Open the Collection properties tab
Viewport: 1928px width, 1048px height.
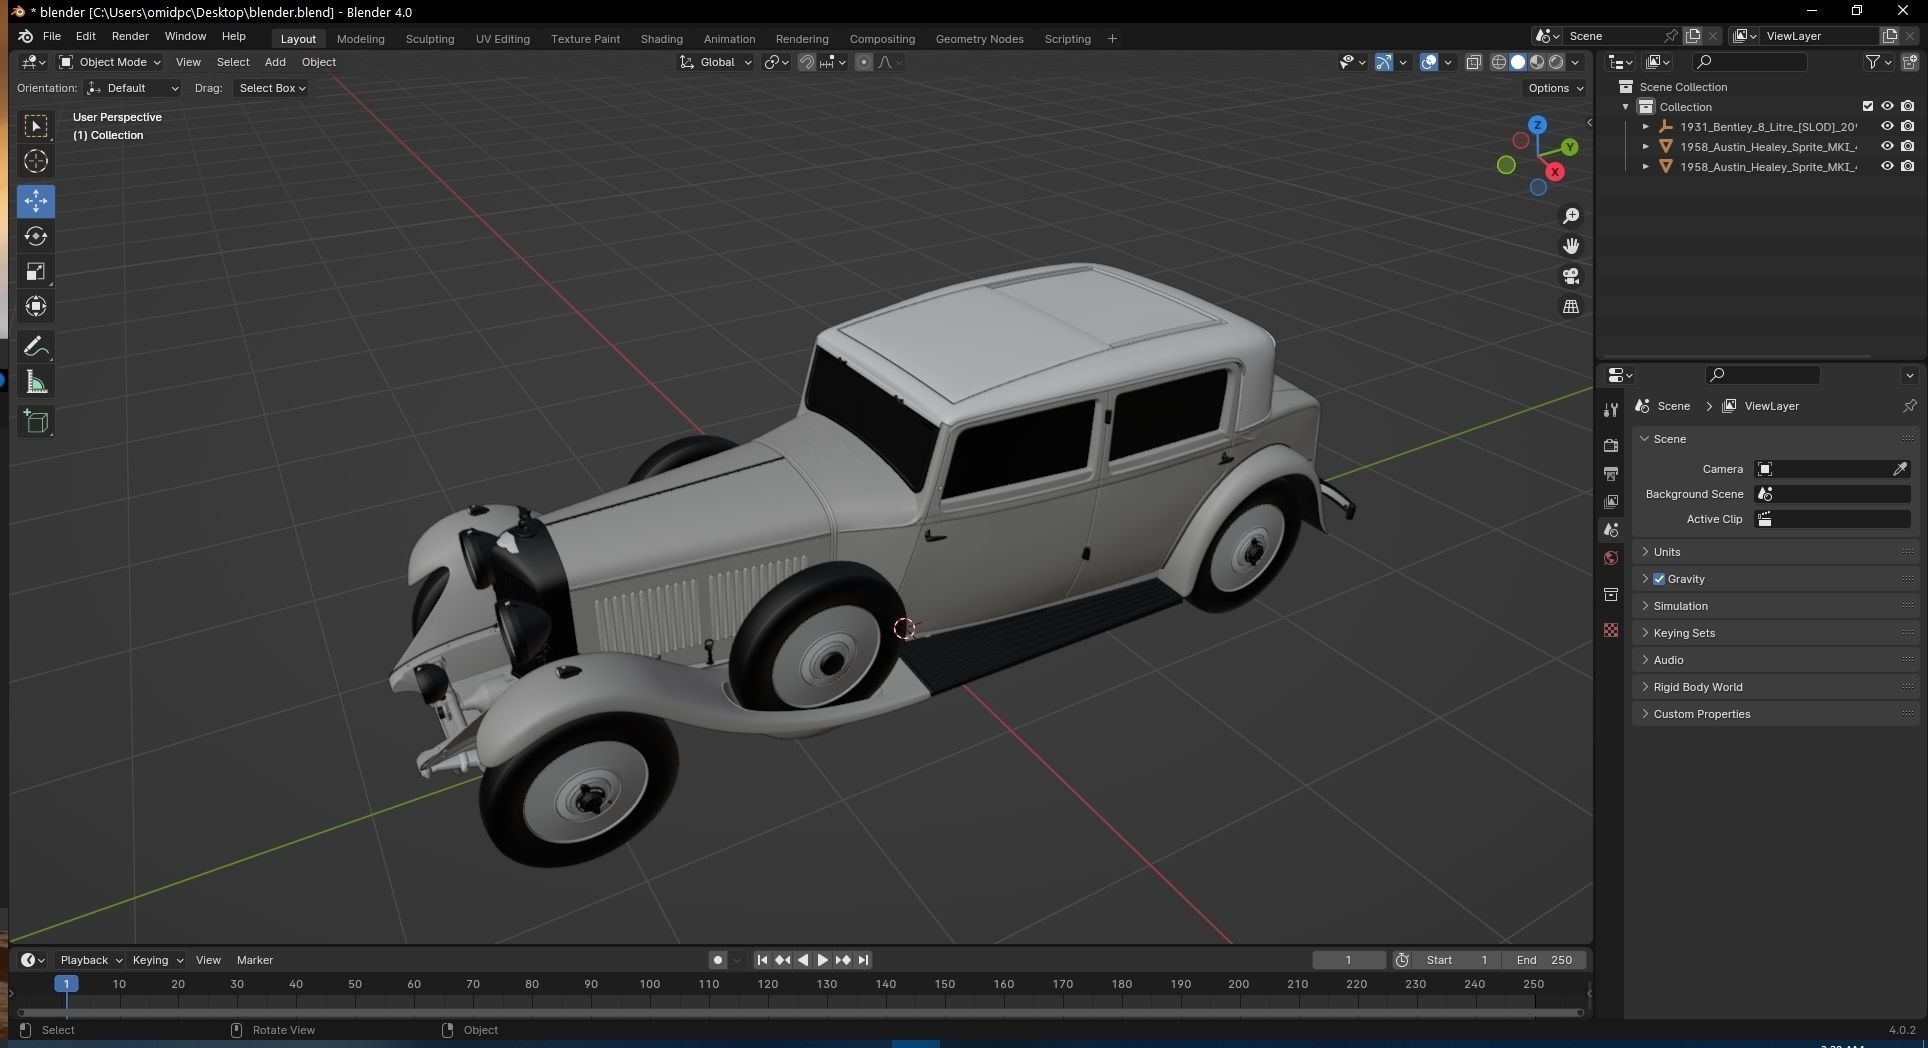[x=1611, y=595]
